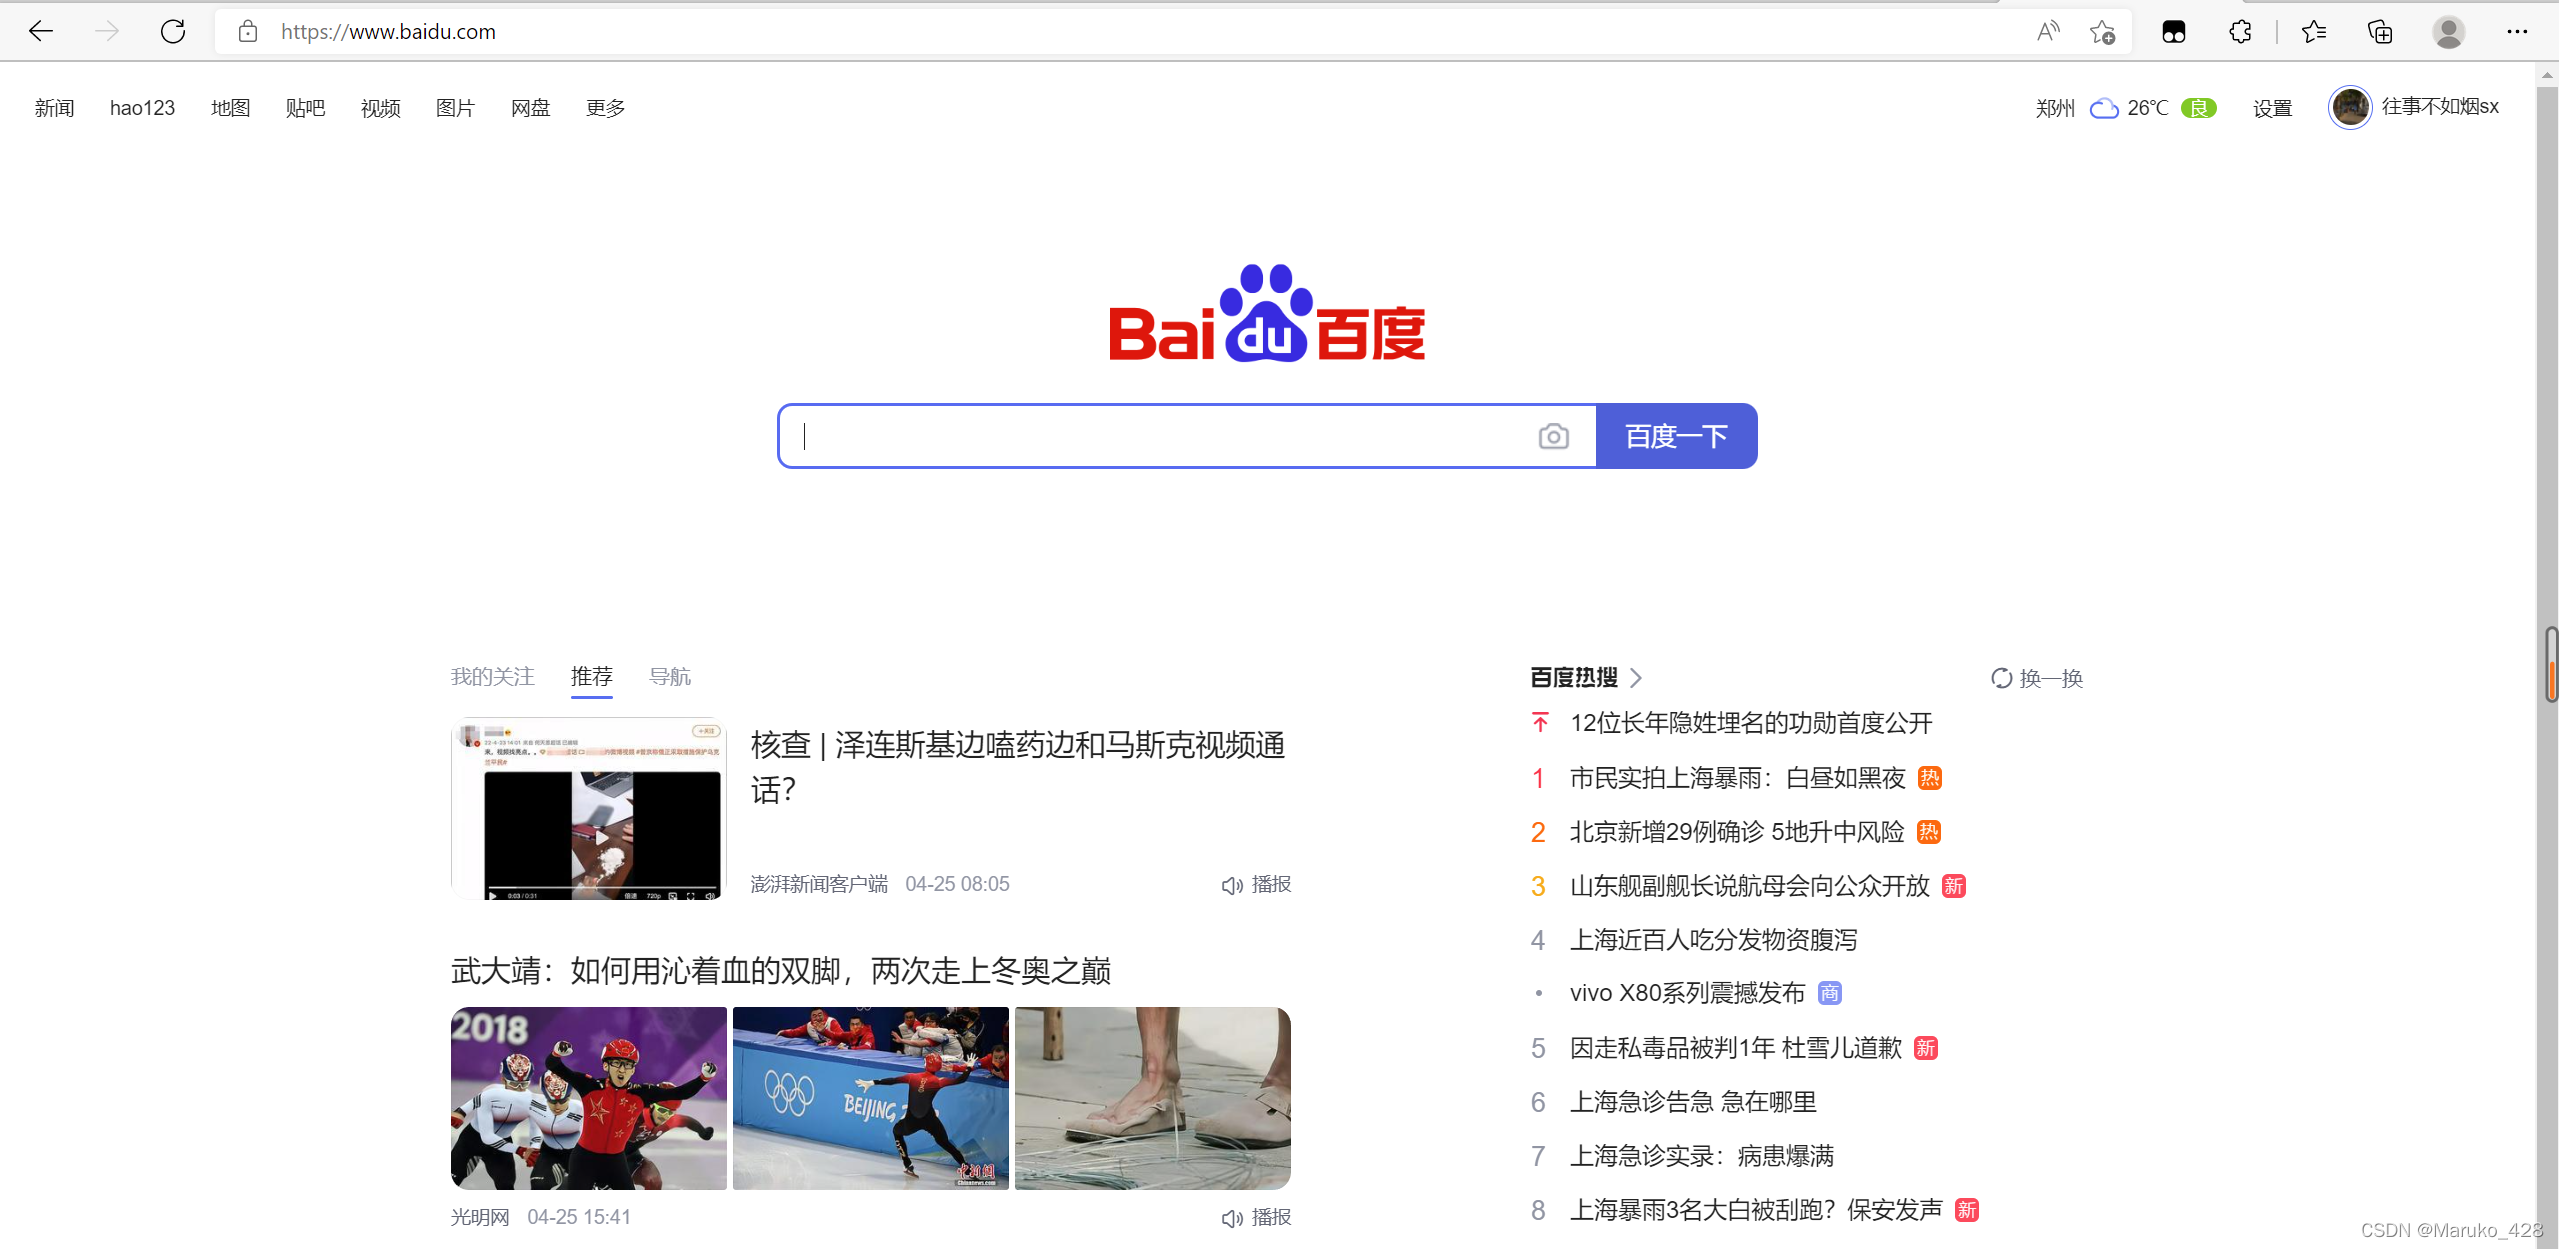
Task: Open the 视频 link
Action: (x=380, y=108)
